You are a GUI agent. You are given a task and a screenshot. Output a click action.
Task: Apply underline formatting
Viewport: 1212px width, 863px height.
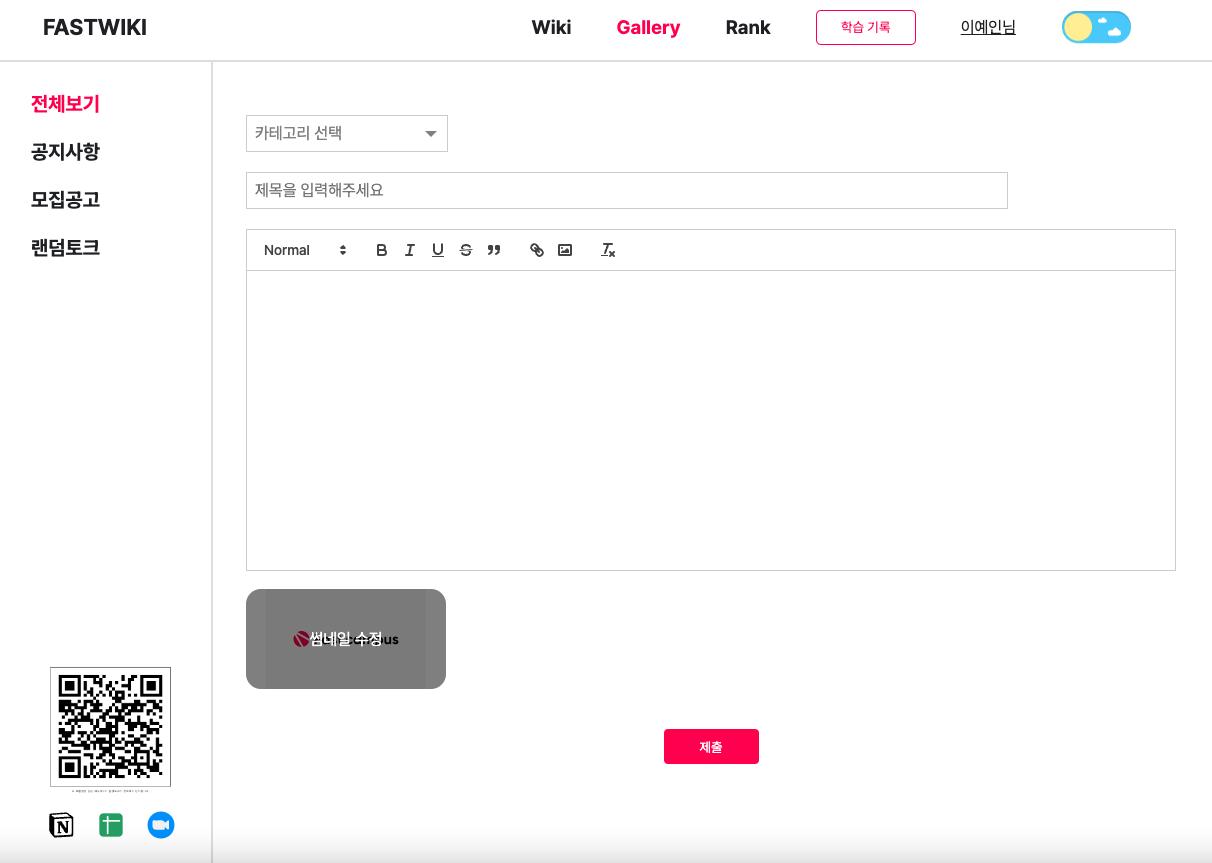[437, 250]
